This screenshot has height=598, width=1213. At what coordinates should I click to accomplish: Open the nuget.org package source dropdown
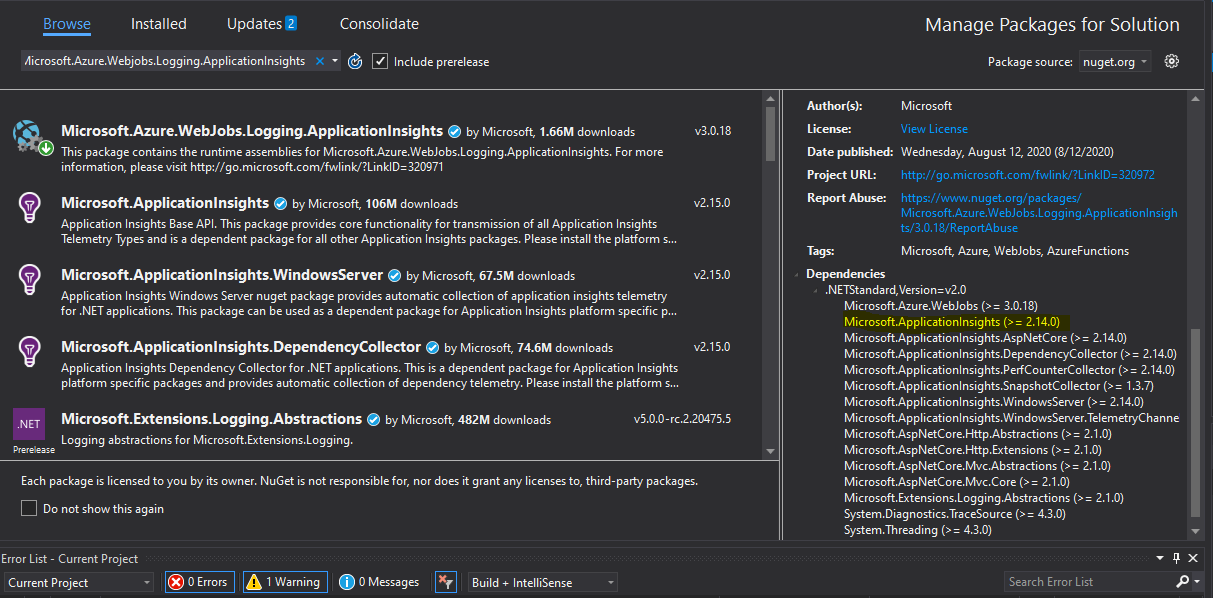[1114, 61]
